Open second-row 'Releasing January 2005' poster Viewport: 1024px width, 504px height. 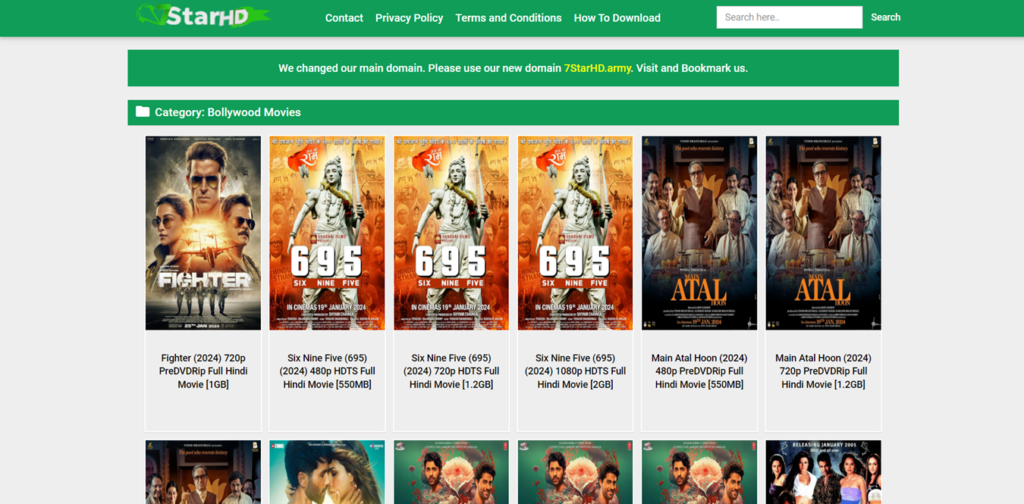(x=824, y=472)
